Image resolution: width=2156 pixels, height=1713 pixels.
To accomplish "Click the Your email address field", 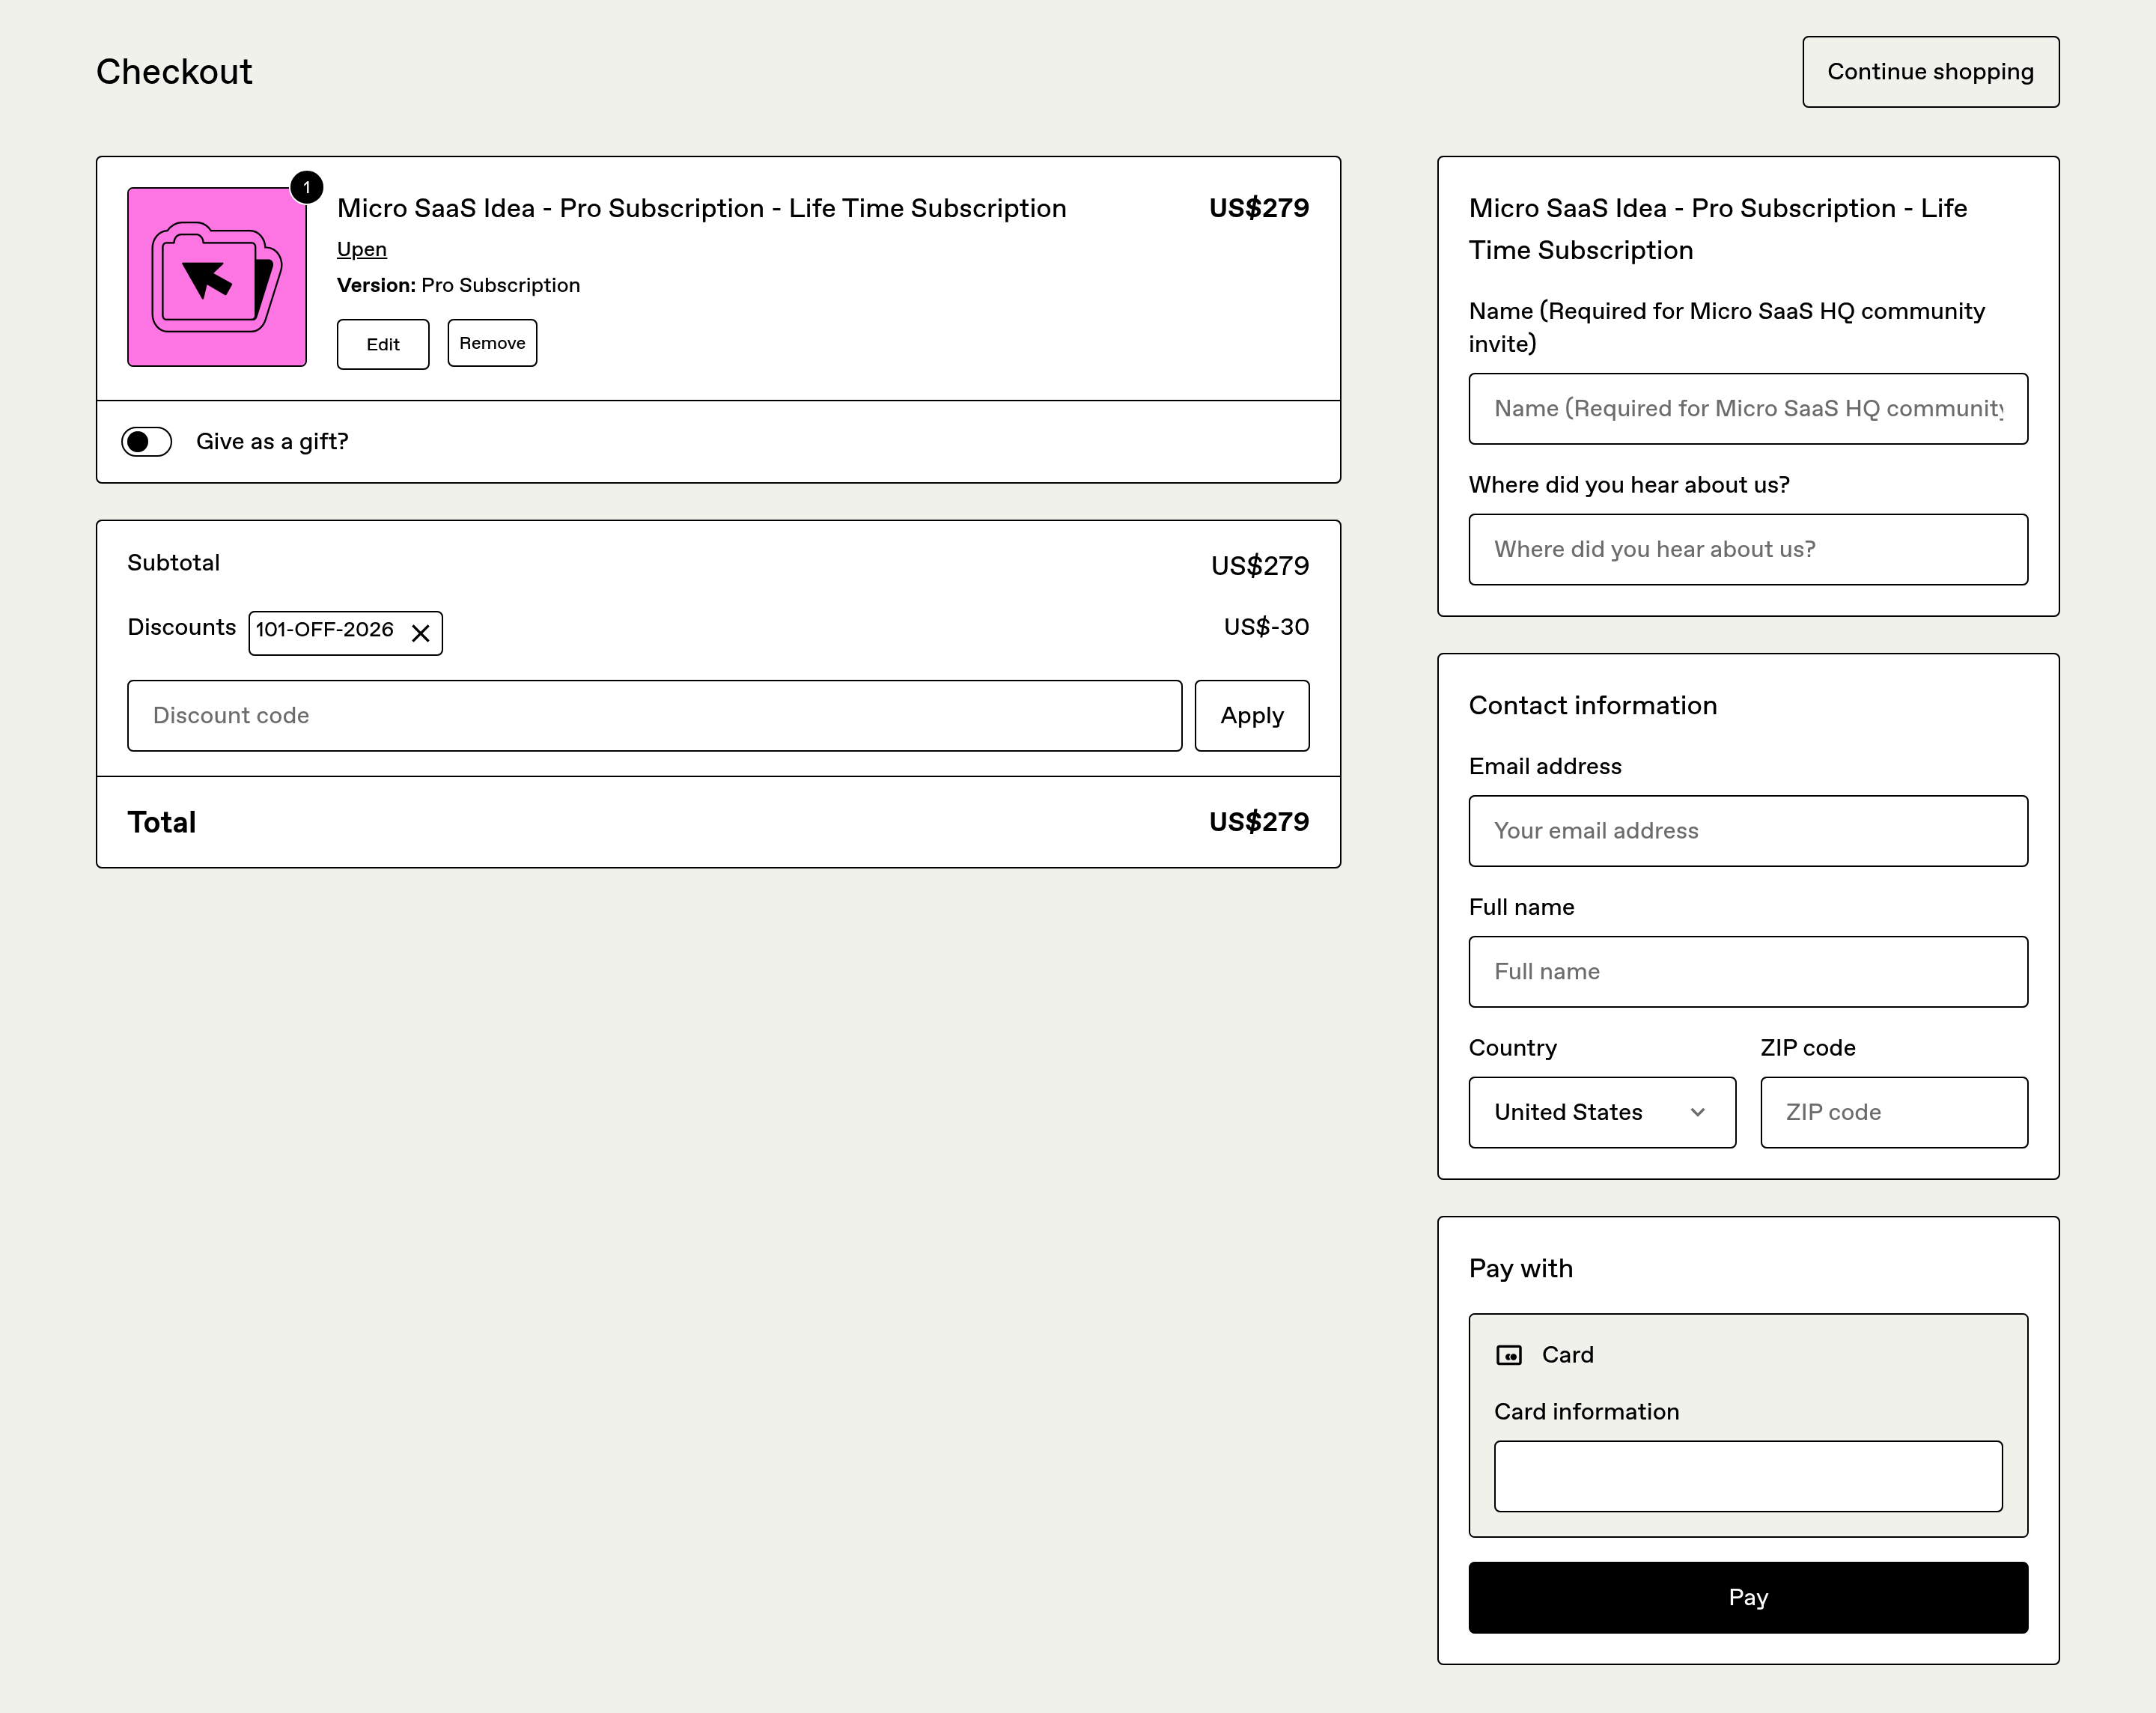I will (x=1747, y=831).
